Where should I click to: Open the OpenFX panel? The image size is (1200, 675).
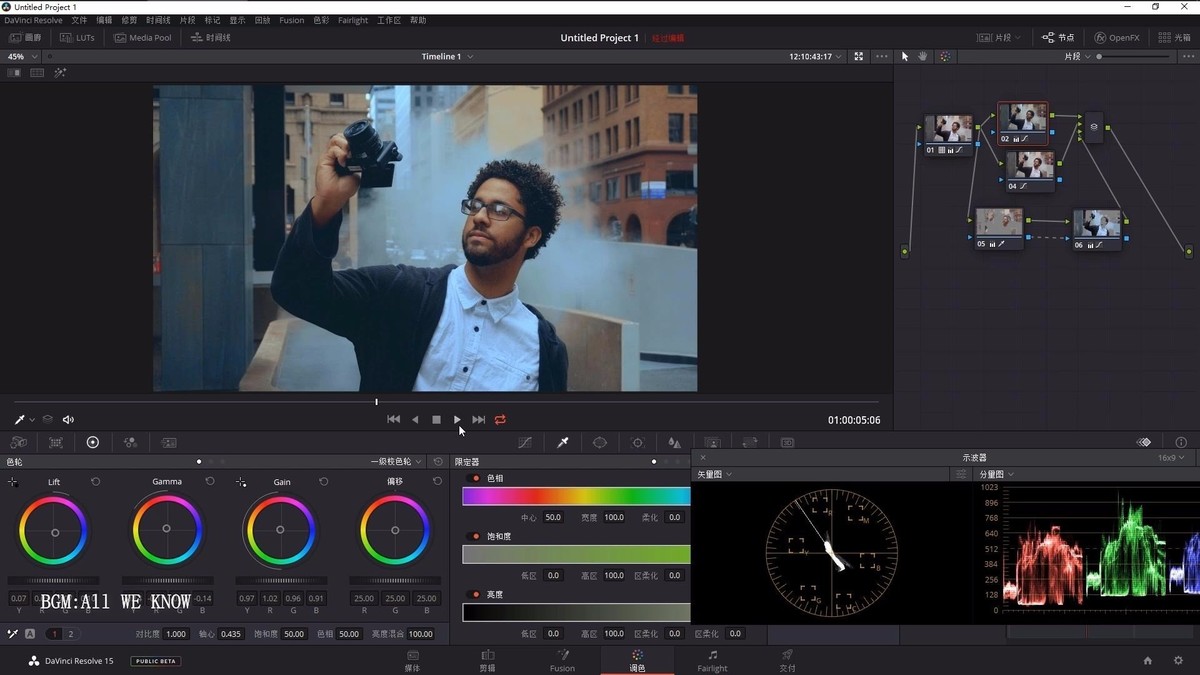[x=1116, y=38]
